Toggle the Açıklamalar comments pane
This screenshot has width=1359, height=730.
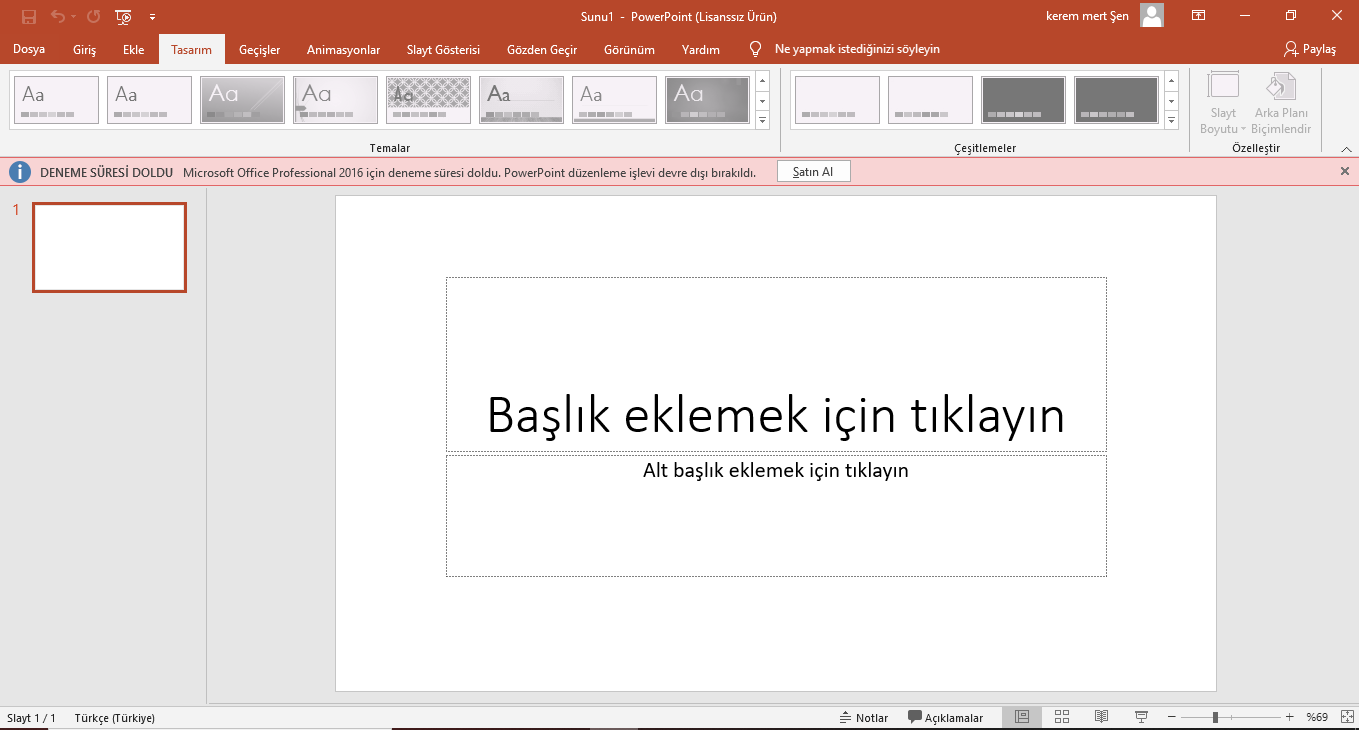(945, 717)
